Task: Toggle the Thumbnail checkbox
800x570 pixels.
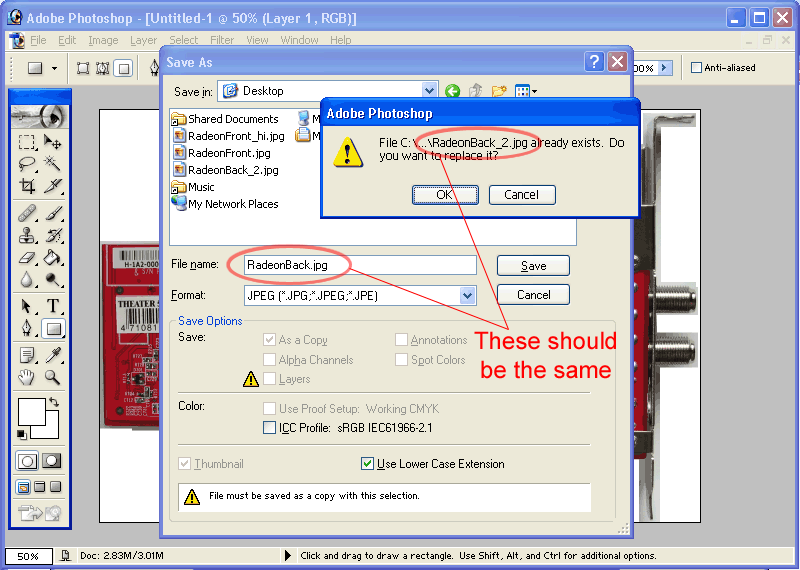Action: tap(184, 463)
